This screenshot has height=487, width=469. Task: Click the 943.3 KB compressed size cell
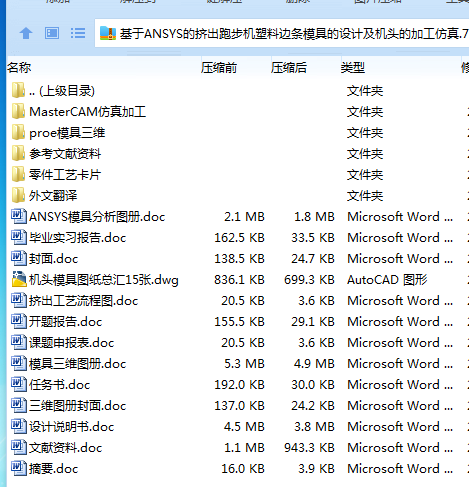click(309, 448)
